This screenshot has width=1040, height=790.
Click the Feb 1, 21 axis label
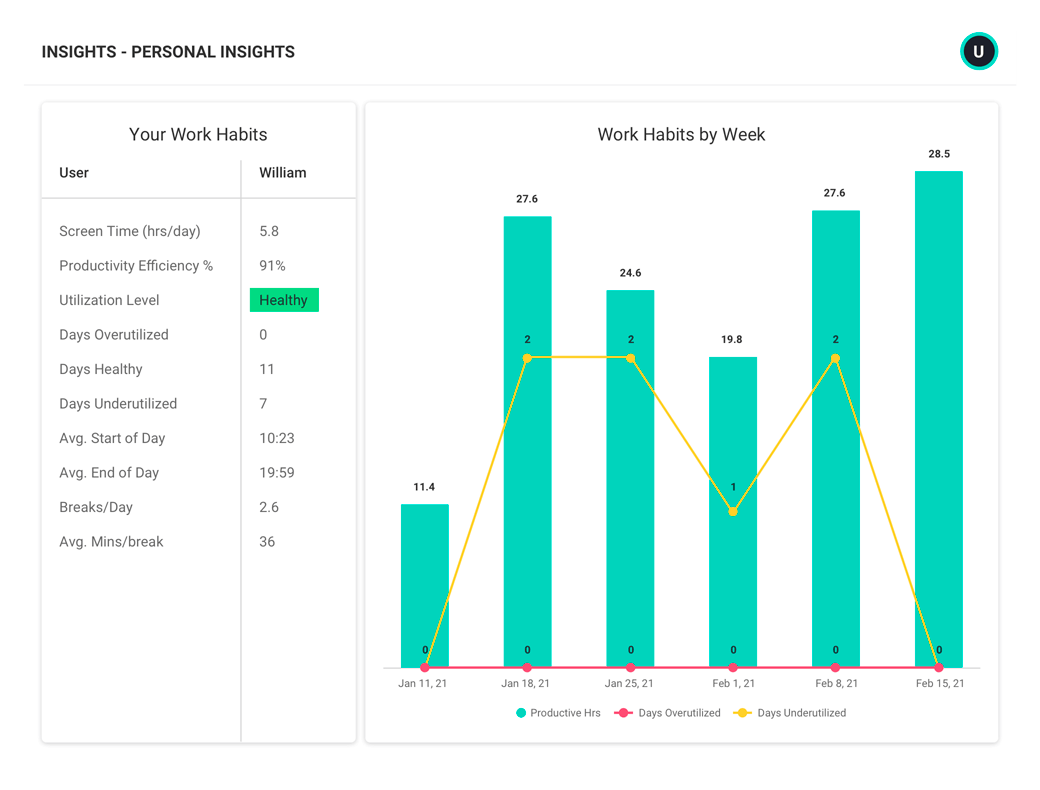(x=734, y=683)
